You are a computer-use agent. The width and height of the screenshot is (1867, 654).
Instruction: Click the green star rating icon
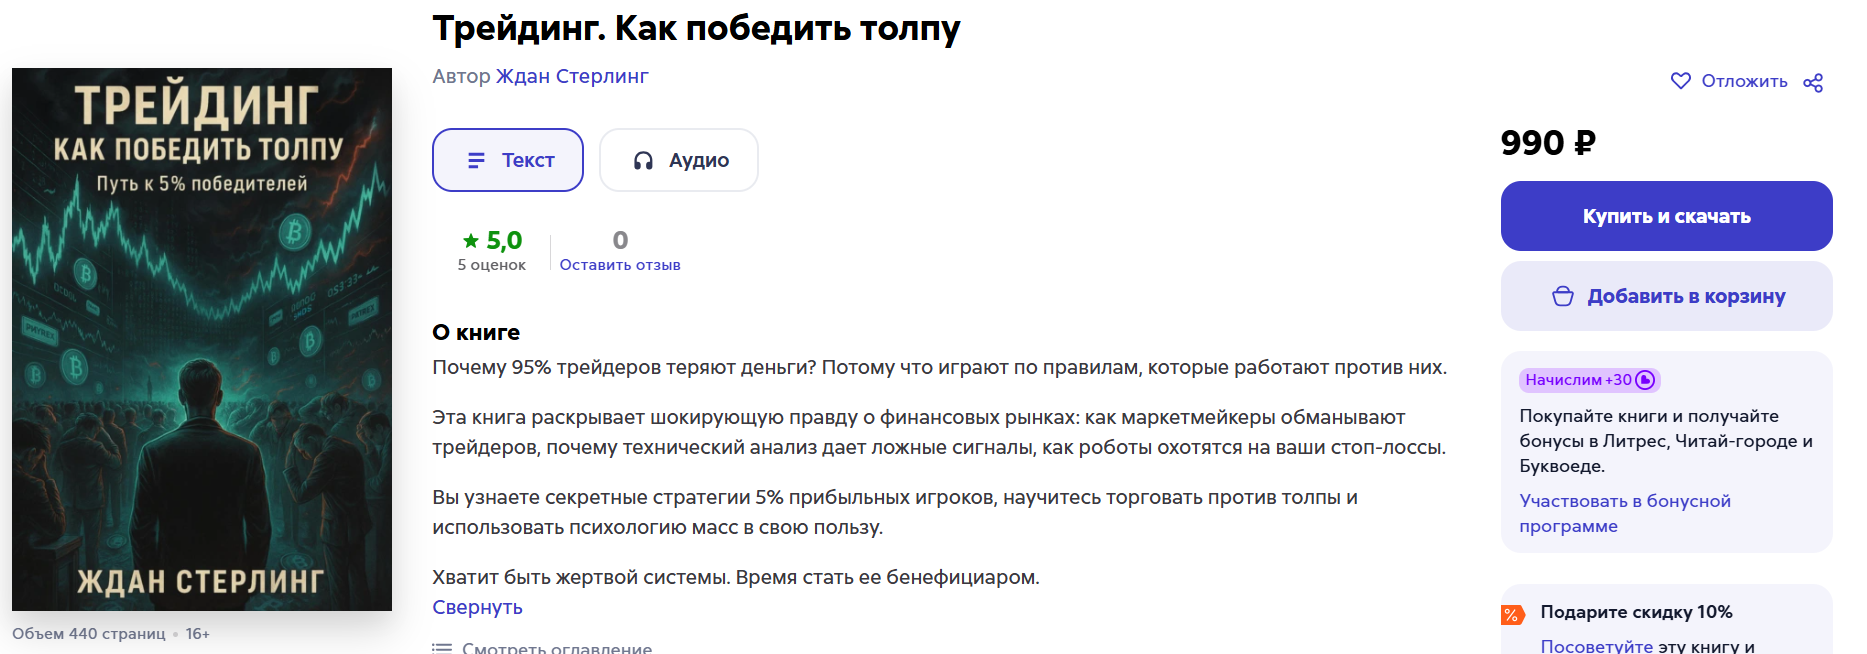[471, 240]
